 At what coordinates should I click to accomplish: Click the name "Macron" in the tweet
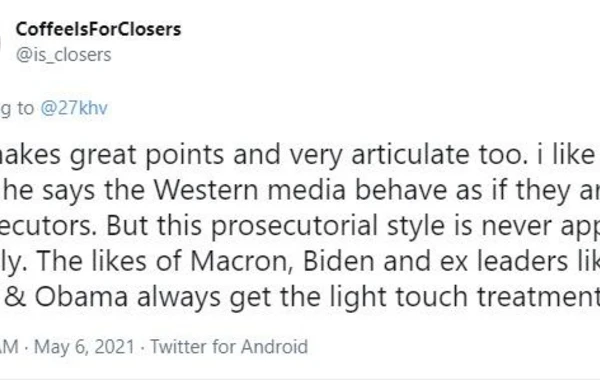click(x=241, y=261)
